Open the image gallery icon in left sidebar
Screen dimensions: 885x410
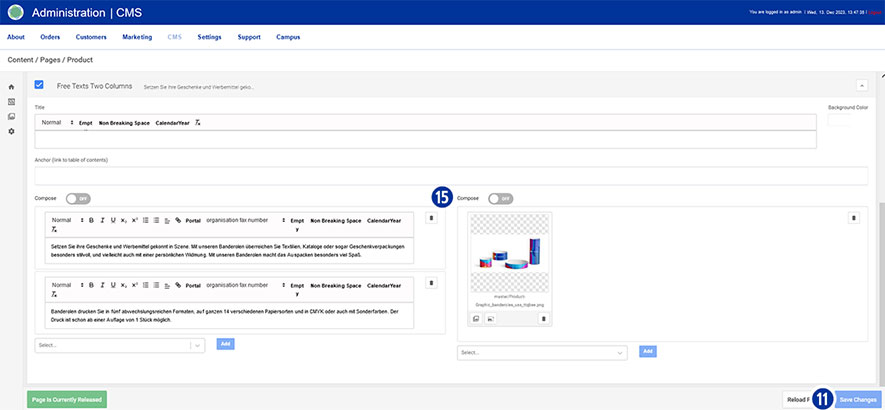(x=11, y=116)
